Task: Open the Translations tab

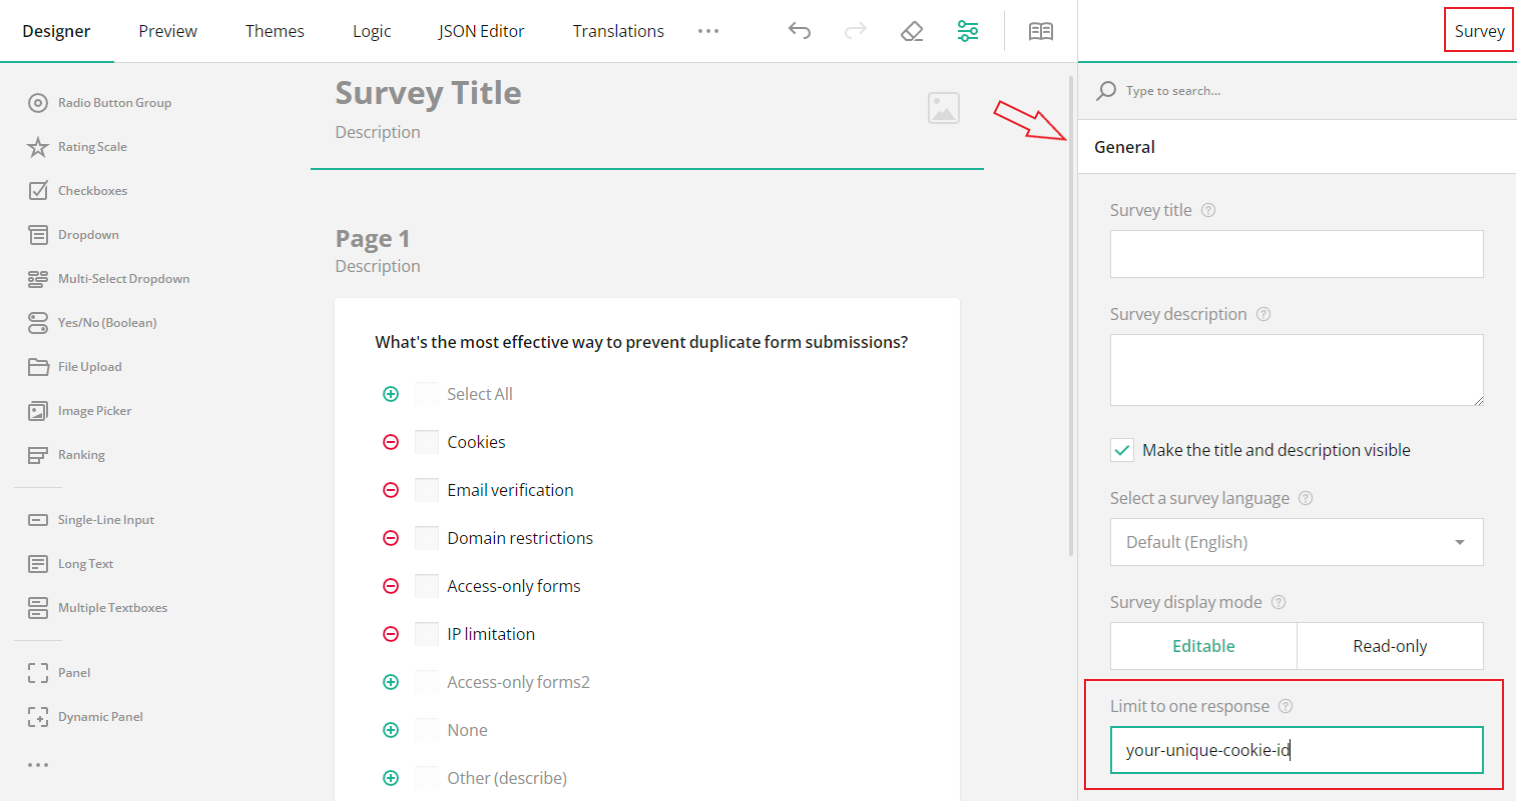Action: coord(618,31)
